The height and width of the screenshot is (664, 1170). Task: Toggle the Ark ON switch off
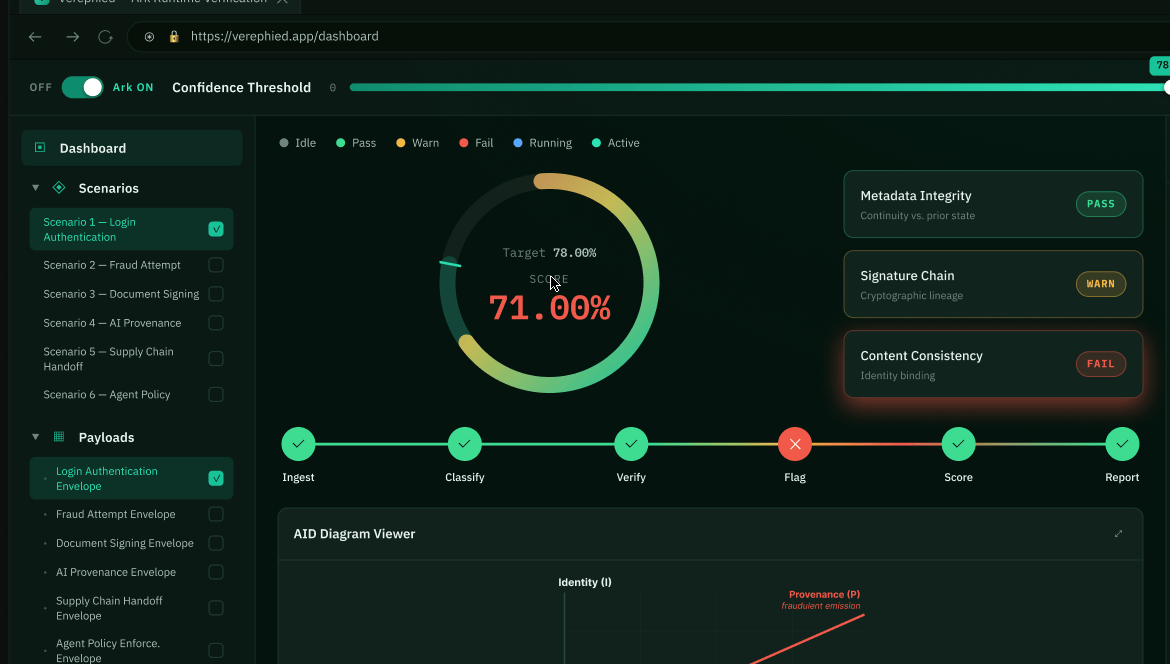pyautogui.click(x=82, y=87)
